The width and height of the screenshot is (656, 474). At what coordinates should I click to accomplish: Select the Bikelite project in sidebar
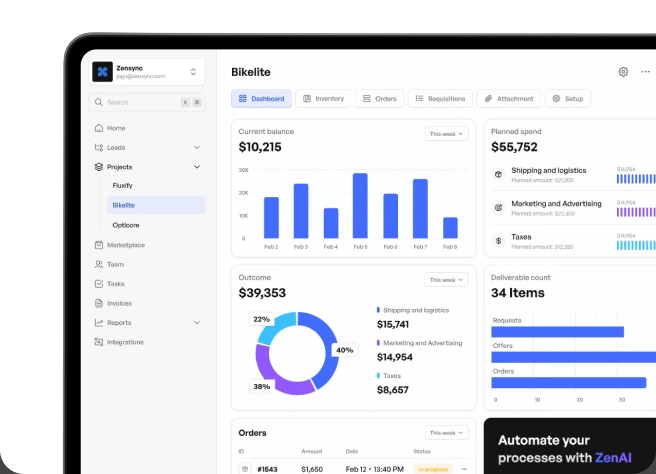pyautogui.click(x=156, y=205)
